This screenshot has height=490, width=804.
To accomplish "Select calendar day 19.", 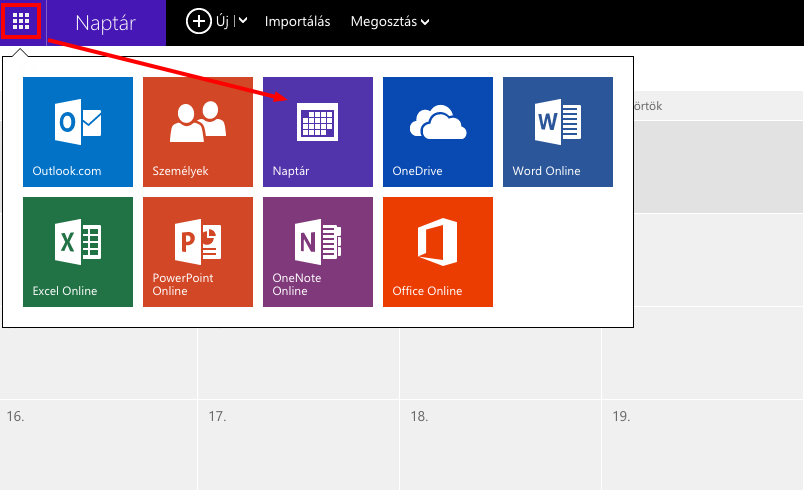I will [702, 444].
